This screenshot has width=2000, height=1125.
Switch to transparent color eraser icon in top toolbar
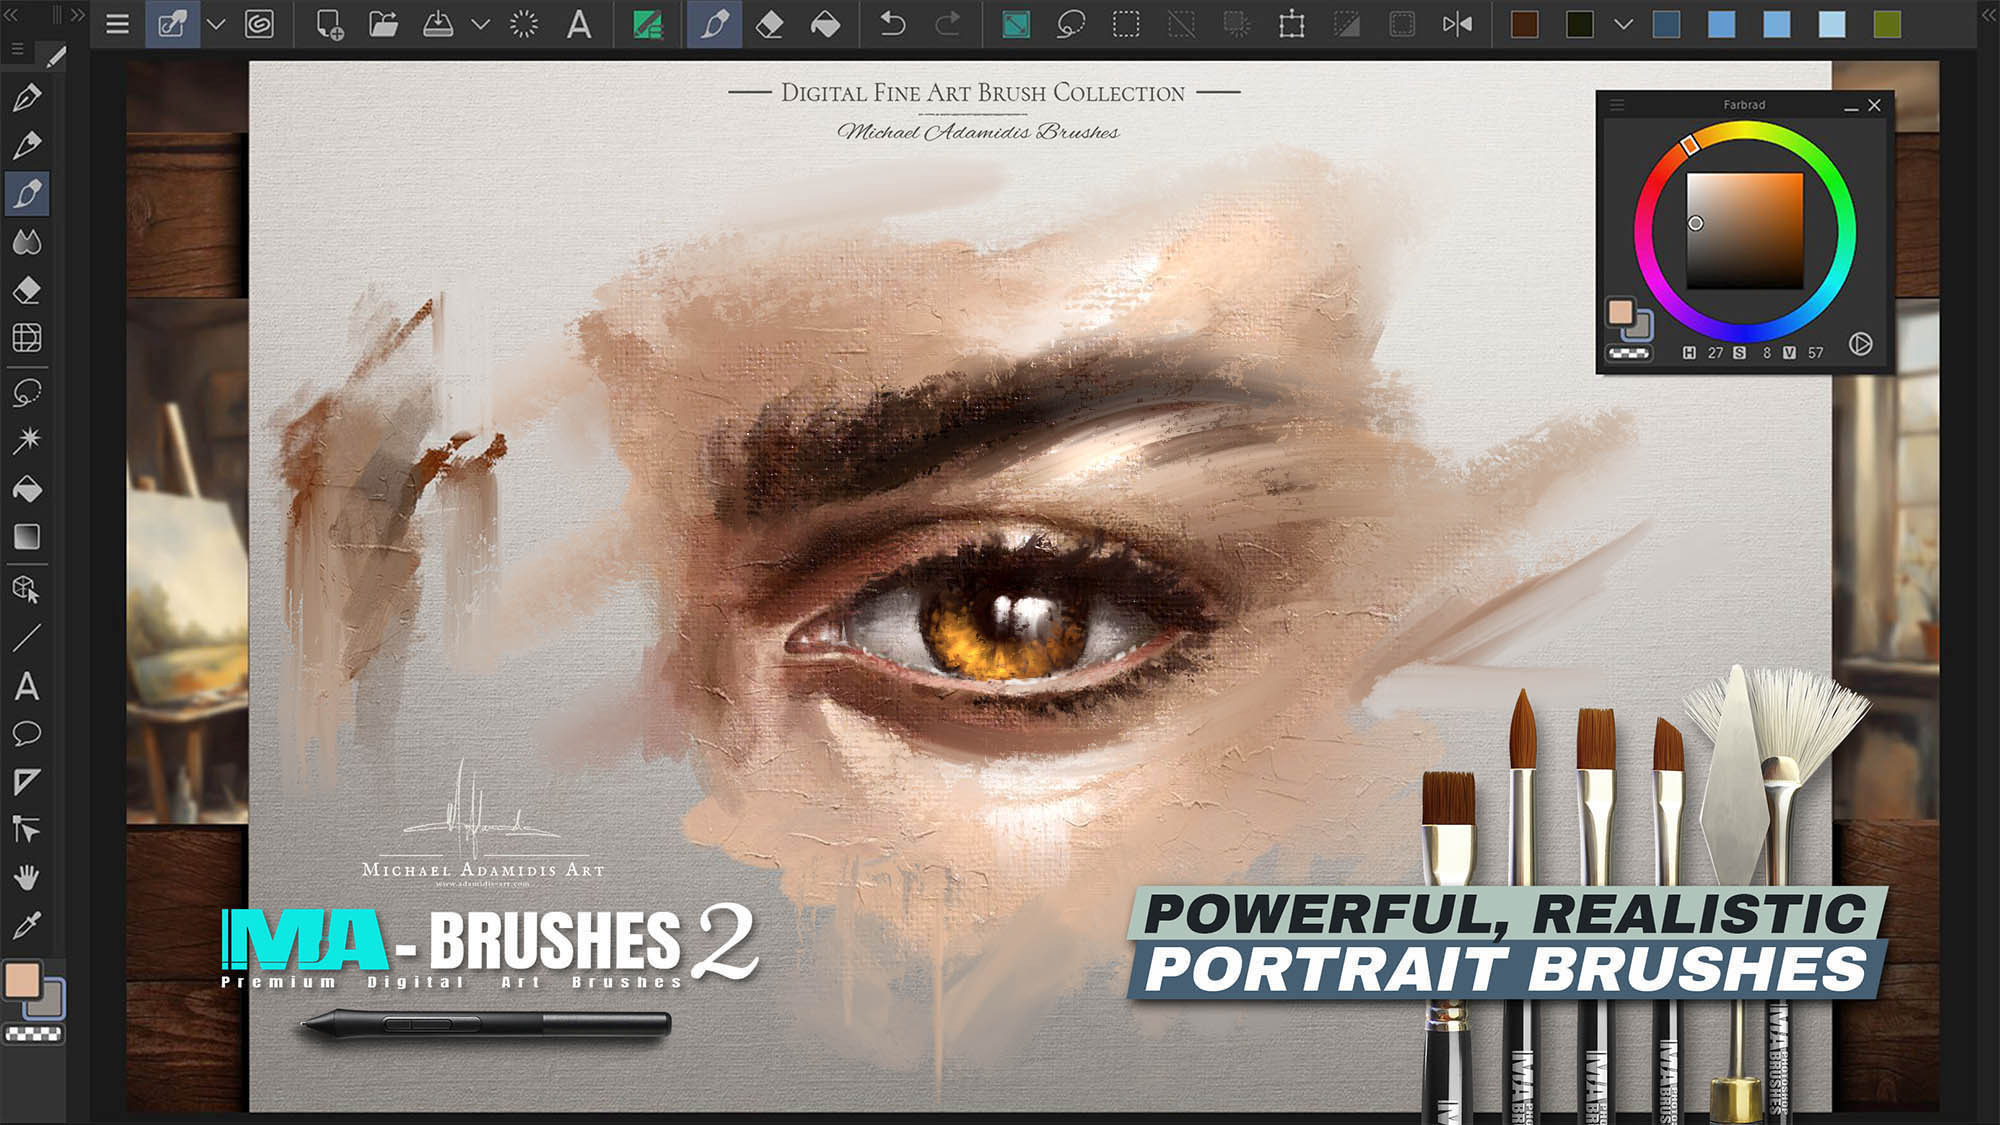tap(769, 24)
